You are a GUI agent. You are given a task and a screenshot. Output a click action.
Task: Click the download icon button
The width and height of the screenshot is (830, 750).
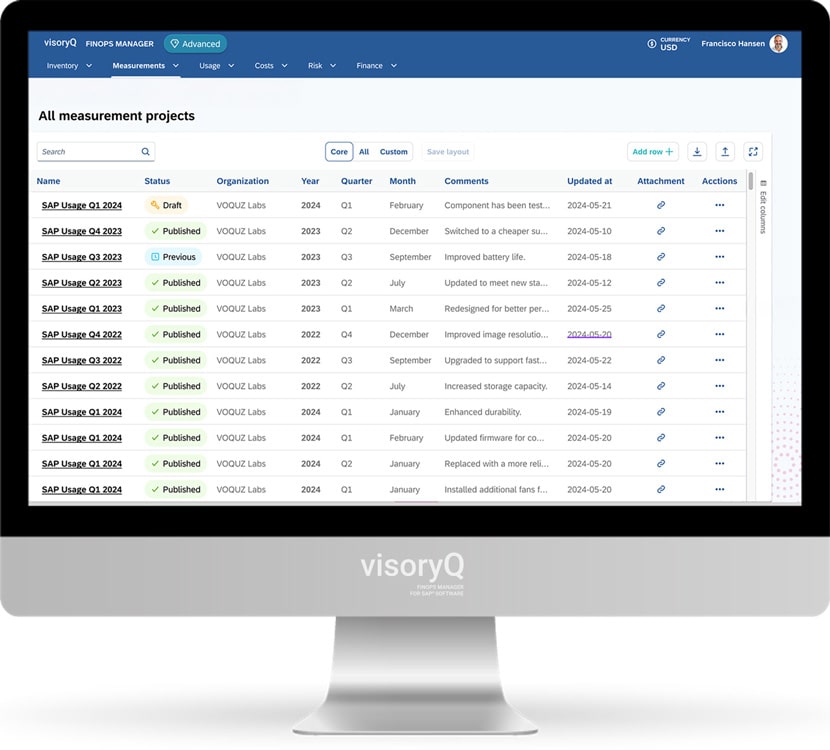[697, 152]
